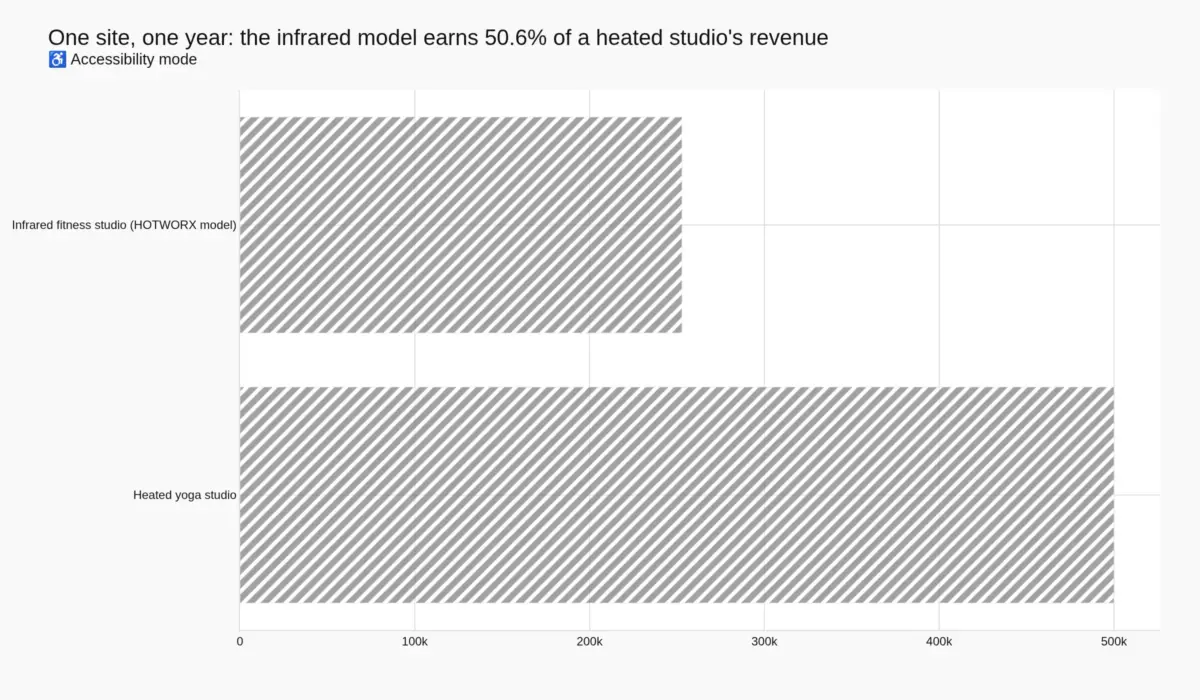This screenshot has width=1200, height=700.
Task: Click the '100k' x-axis tick label
Action: click(x=415, y=641)
